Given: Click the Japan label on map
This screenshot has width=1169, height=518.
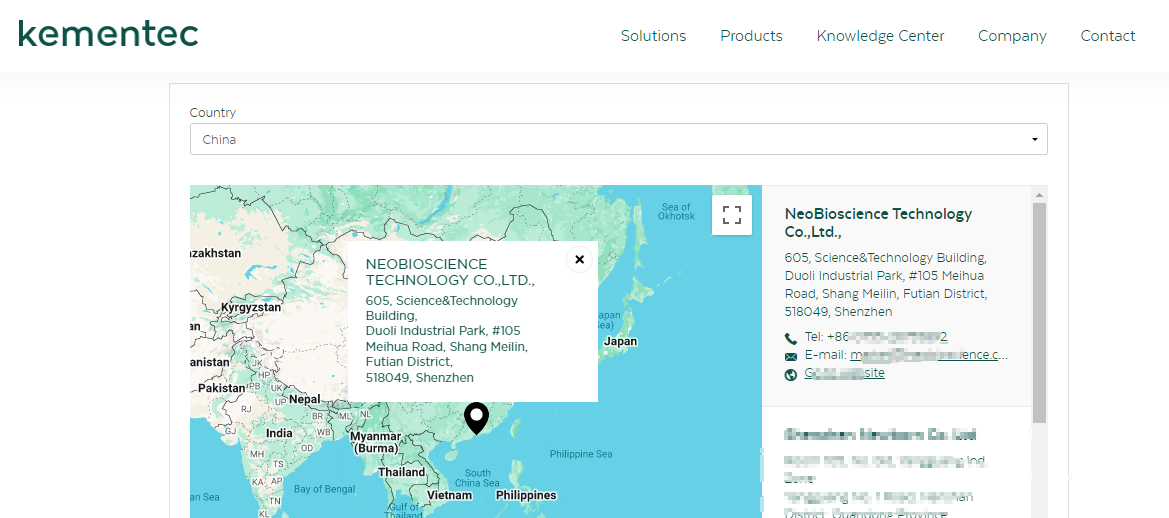Looking at the screenshot, I should click(x=620, y=341).
